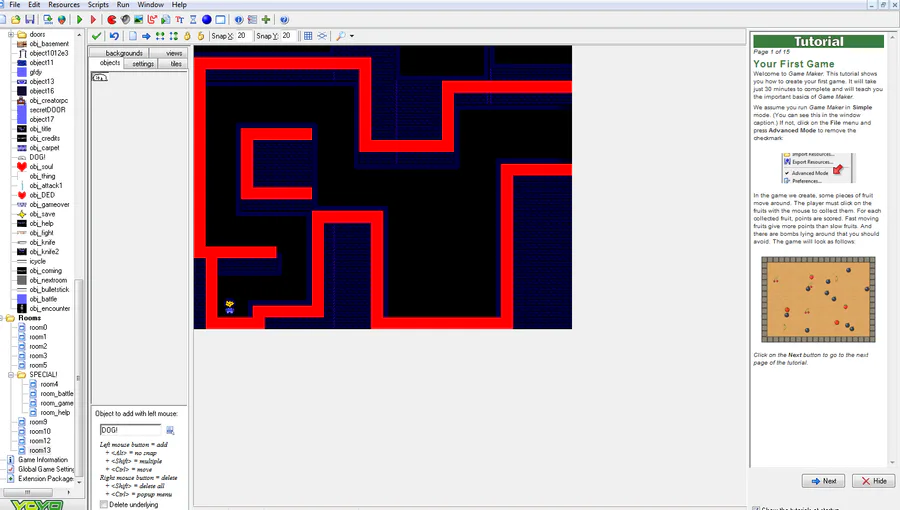Switch to the settings tab
900x510 pixels.
tap(143, 64)
